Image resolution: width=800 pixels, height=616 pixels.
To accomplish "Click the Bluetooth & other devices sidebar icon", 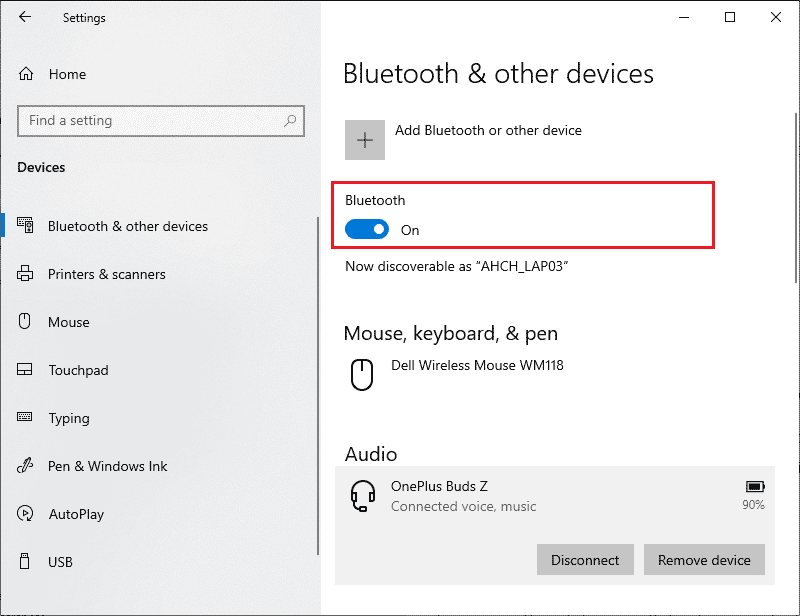I will click(26, 225).
